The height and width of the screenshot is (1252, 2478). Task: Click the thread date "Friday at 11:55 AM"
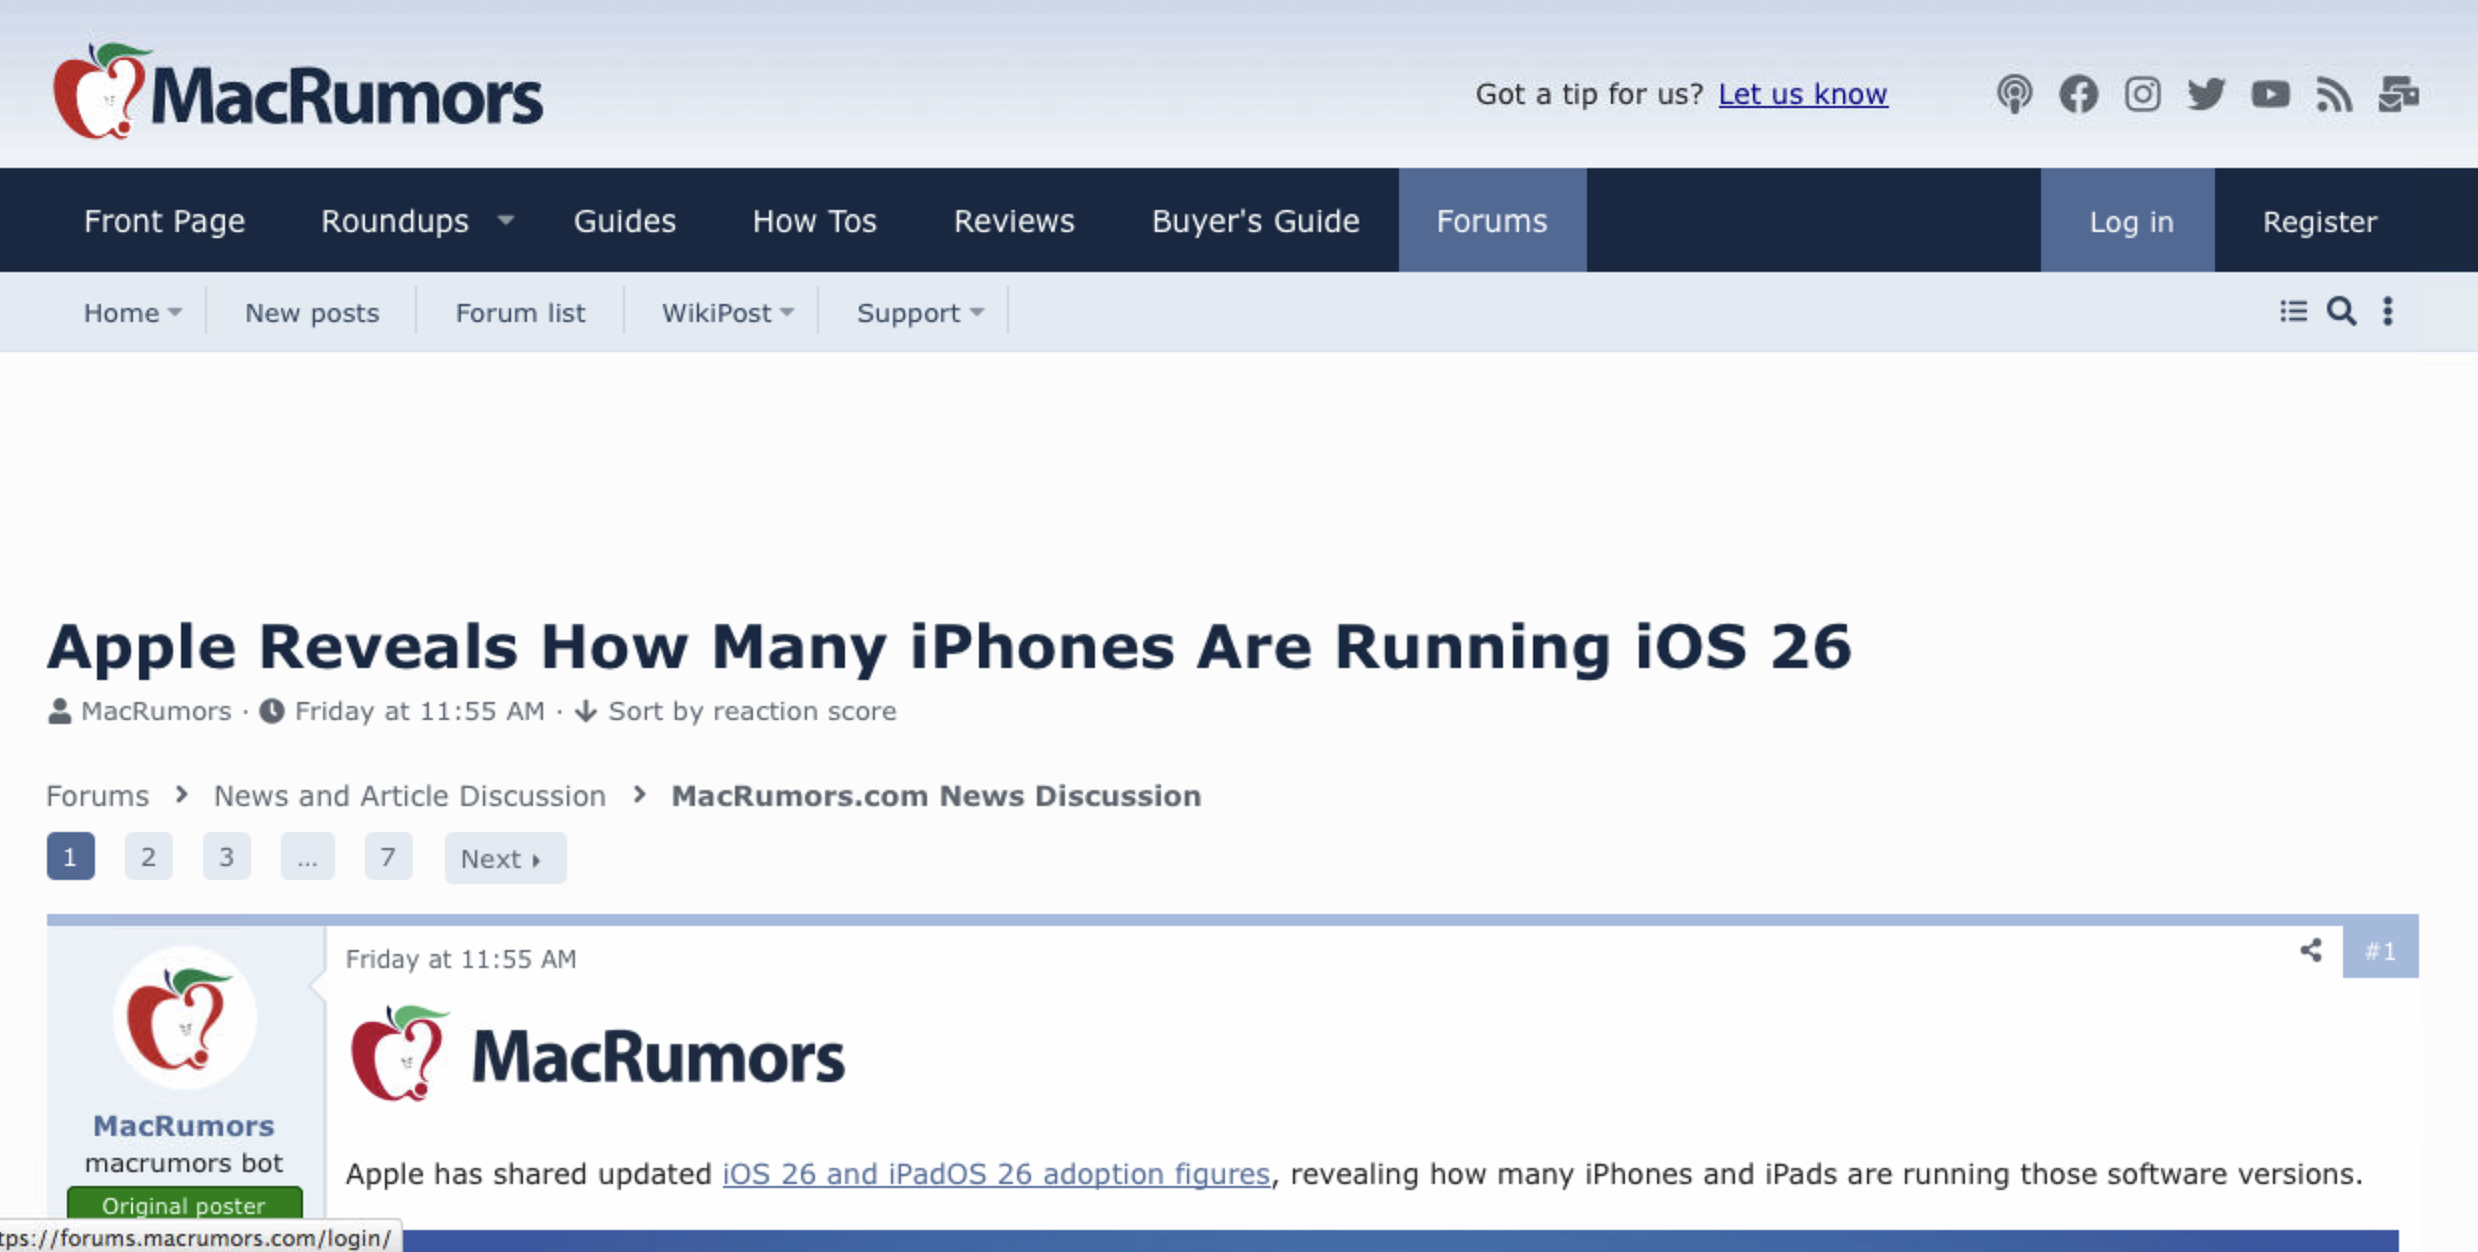[x=420, y=711]
